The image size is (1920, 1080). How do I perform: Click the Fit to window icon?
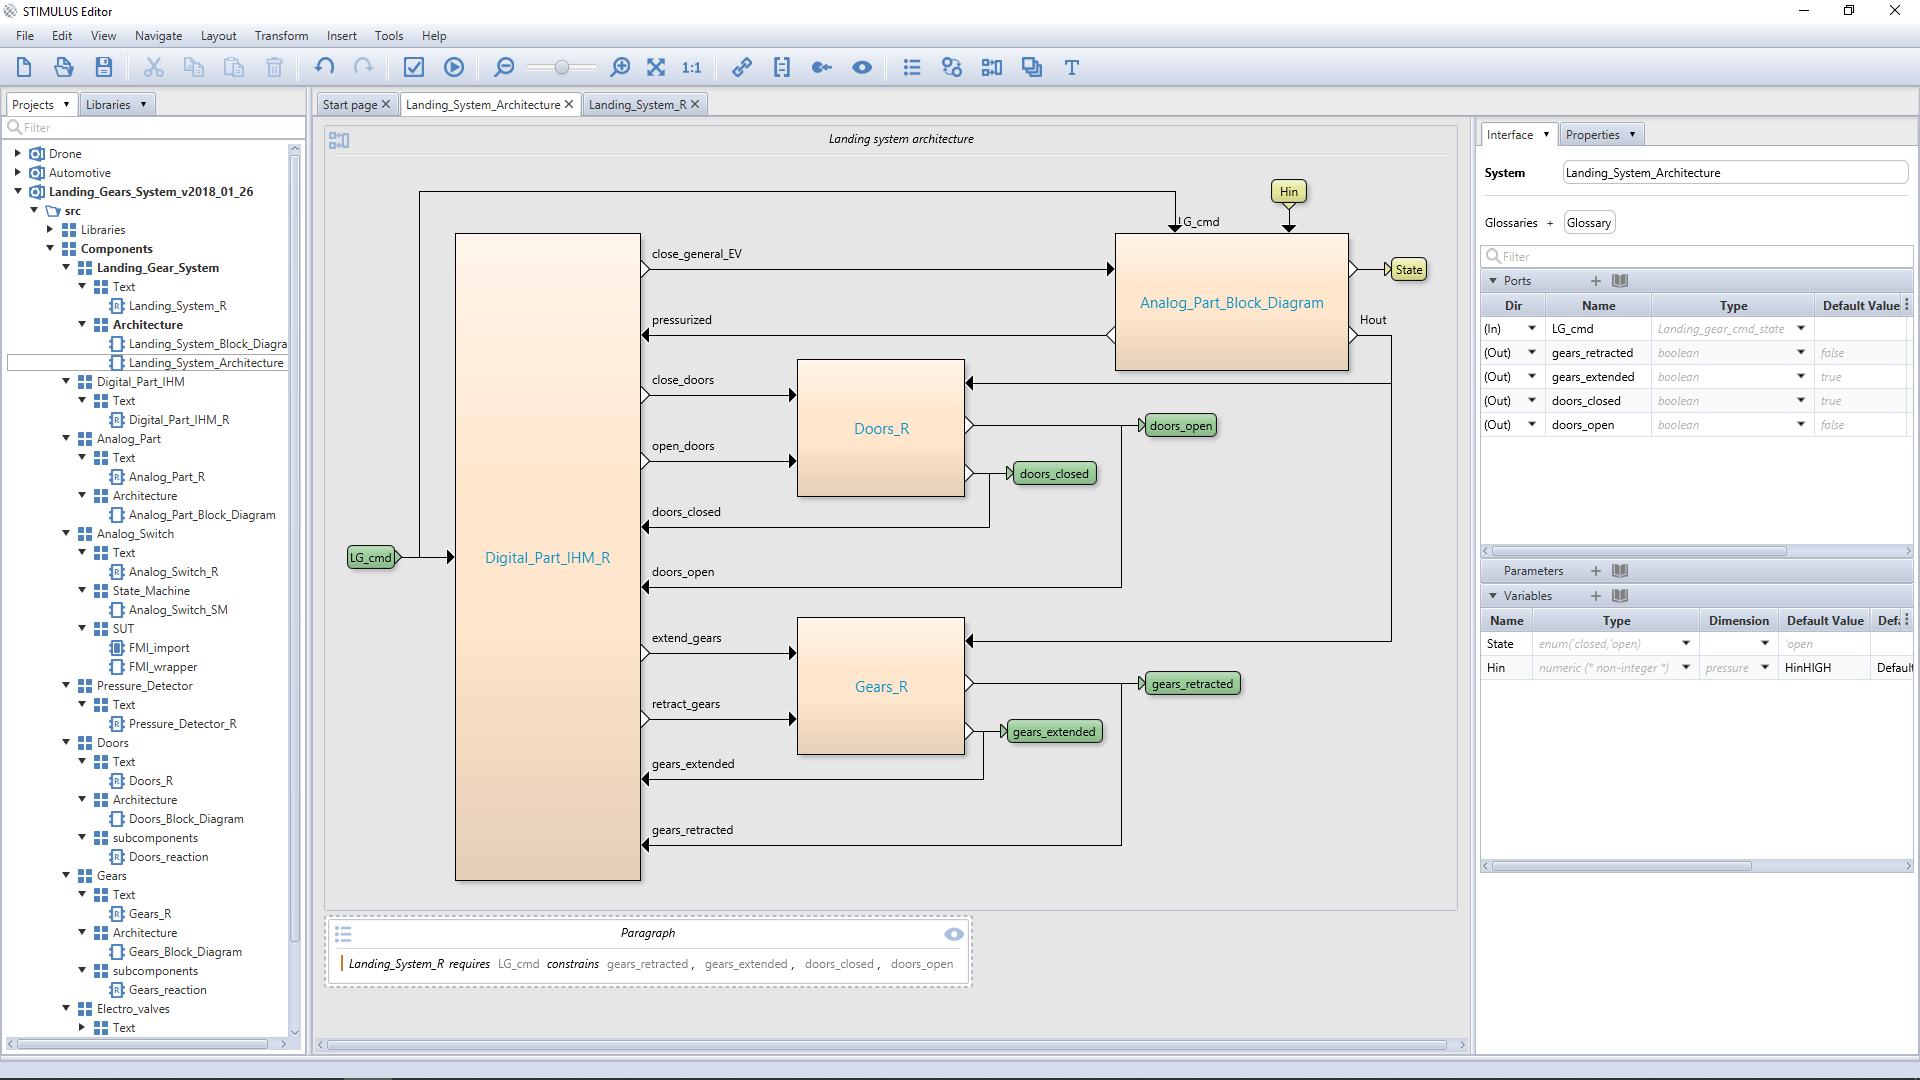click(656, 67)
